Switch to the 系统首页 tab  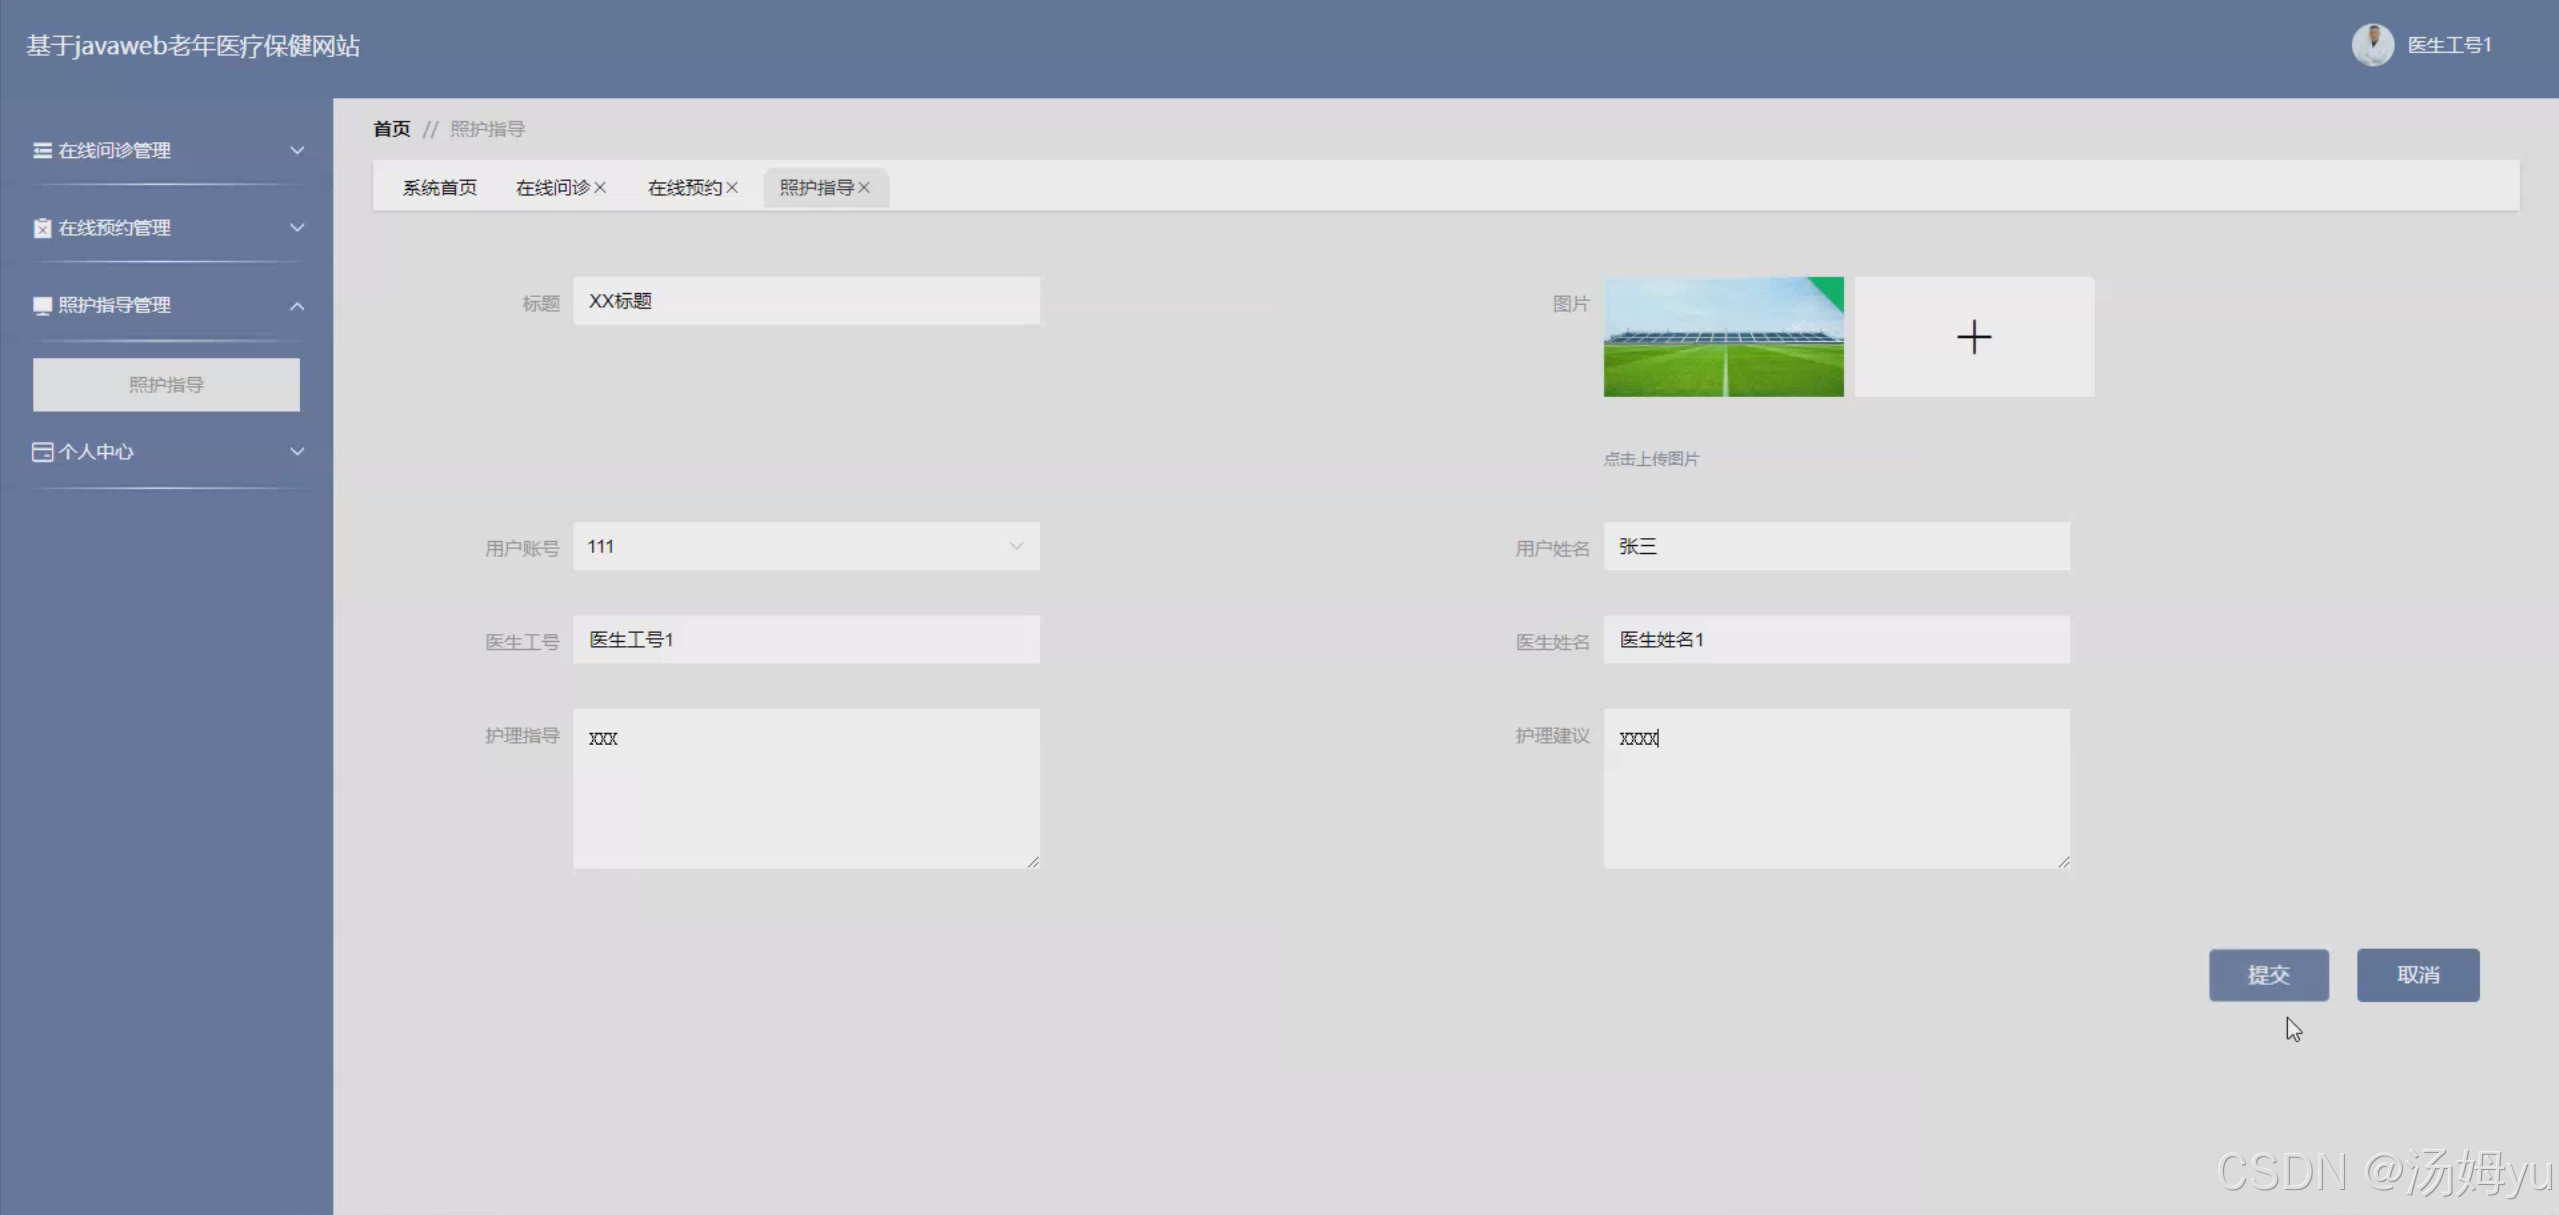439,188
